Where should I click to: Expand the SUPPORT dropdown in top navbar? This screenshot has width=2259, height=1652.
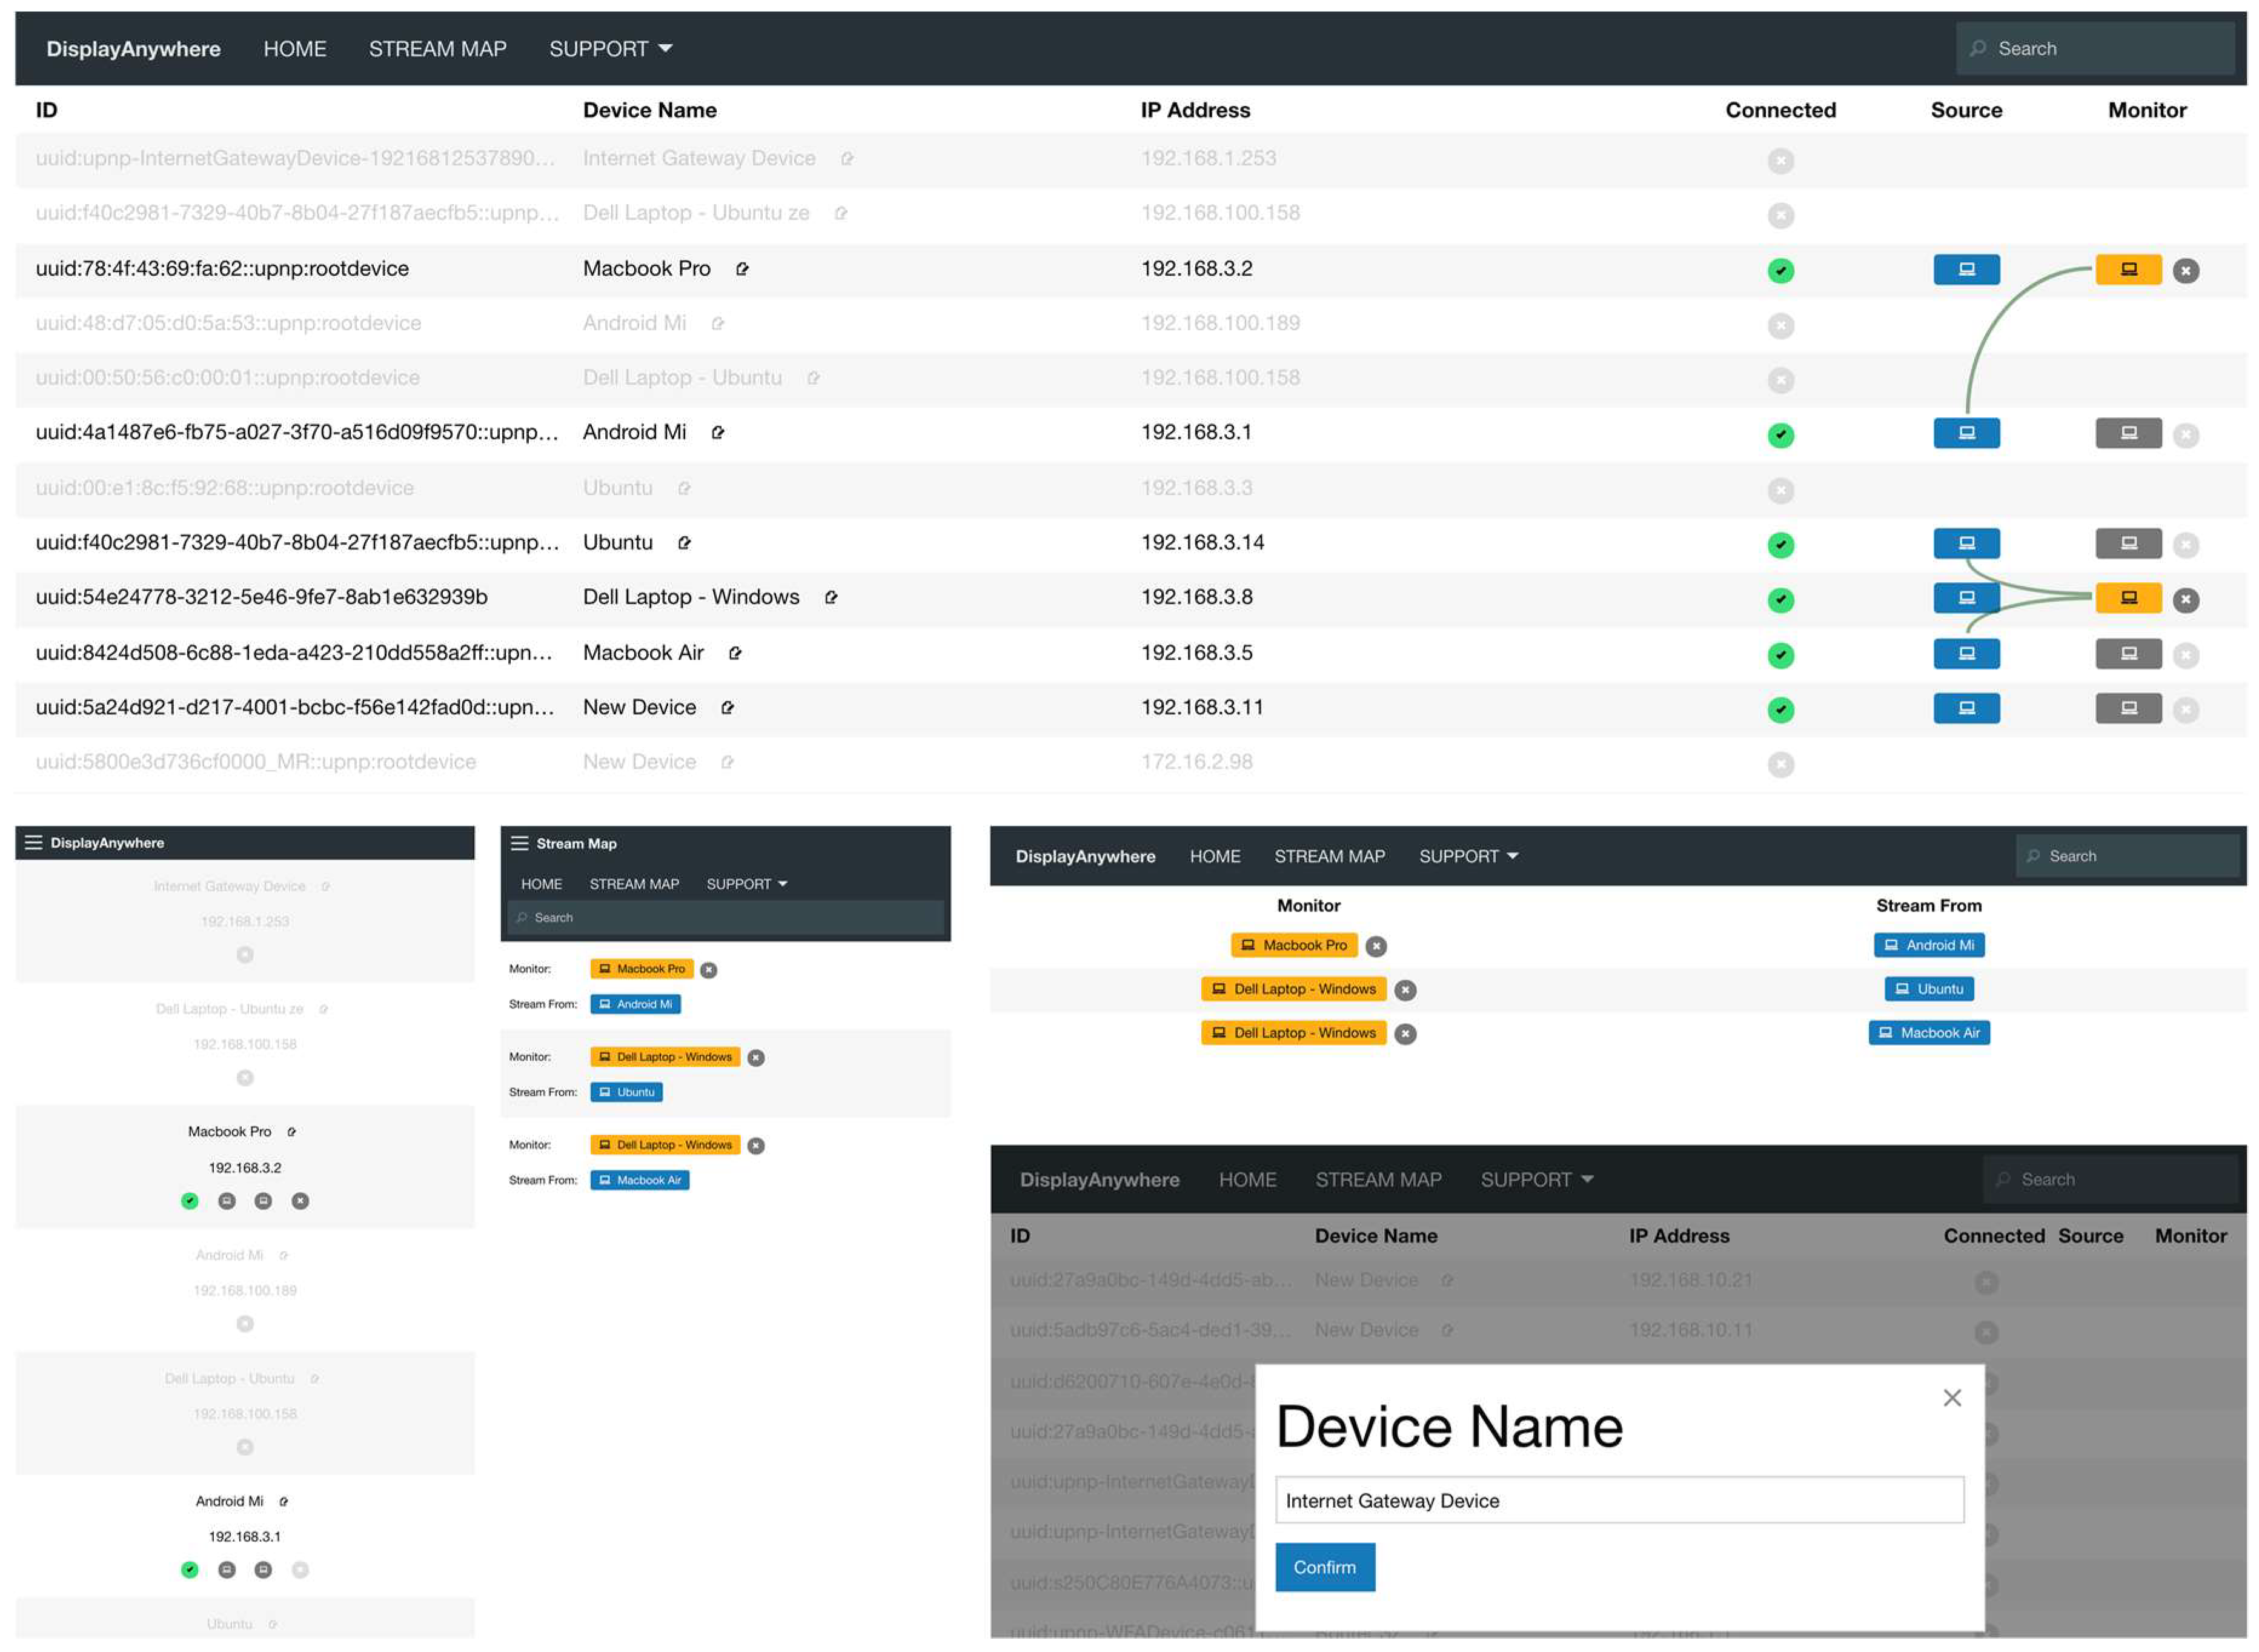coord(610,49)
